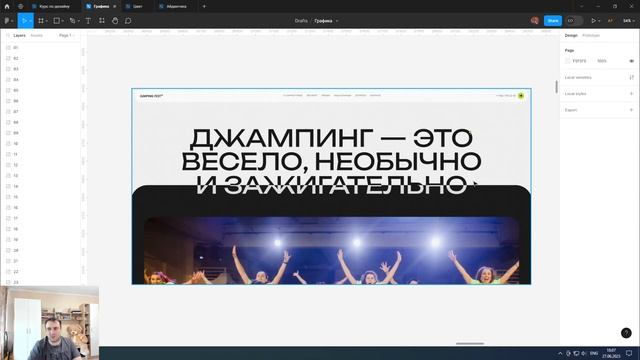The height and width of the screenshot is (360, 640).
Task: Switch to the Цвет tab
Action: pos(138,7)
